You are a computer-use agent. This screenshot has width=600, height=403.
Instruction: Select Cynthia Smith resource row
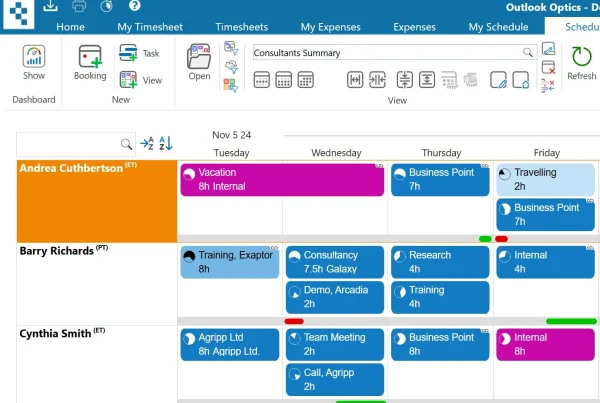[x=97, y=364]
